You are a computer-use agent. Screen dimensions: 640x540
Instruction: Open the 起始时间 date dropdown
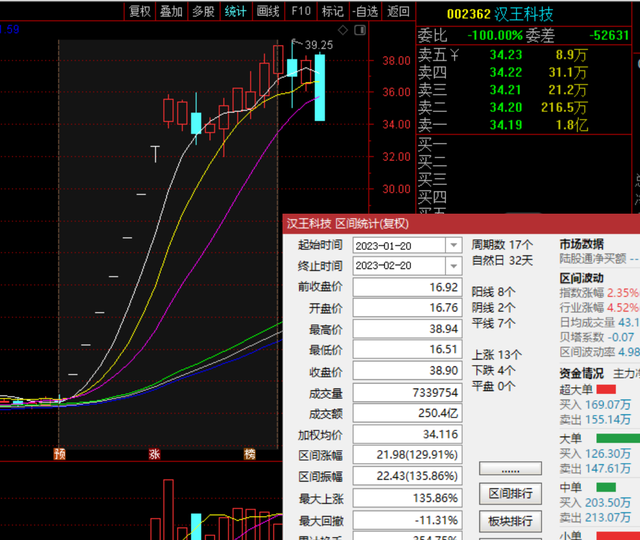[454, 245]
